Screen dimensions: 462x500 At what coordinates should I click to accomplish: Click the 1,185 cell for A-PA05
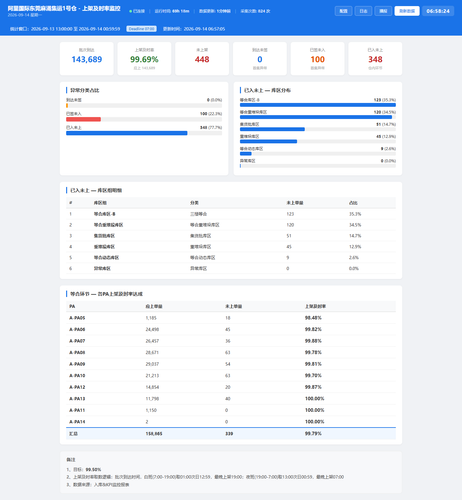151,318
